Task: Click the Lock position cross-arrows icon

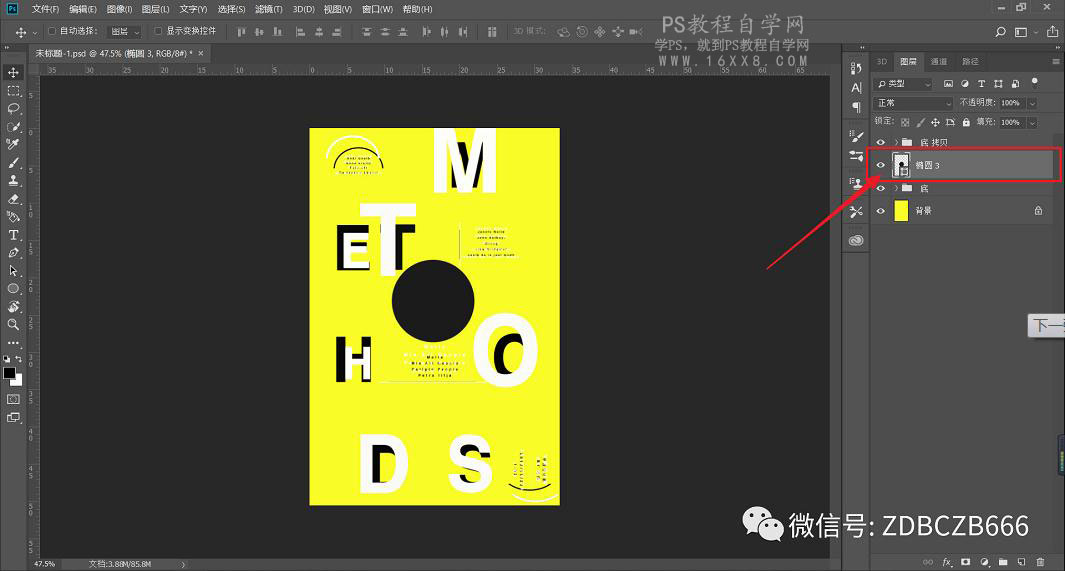Action: (935, 122)
